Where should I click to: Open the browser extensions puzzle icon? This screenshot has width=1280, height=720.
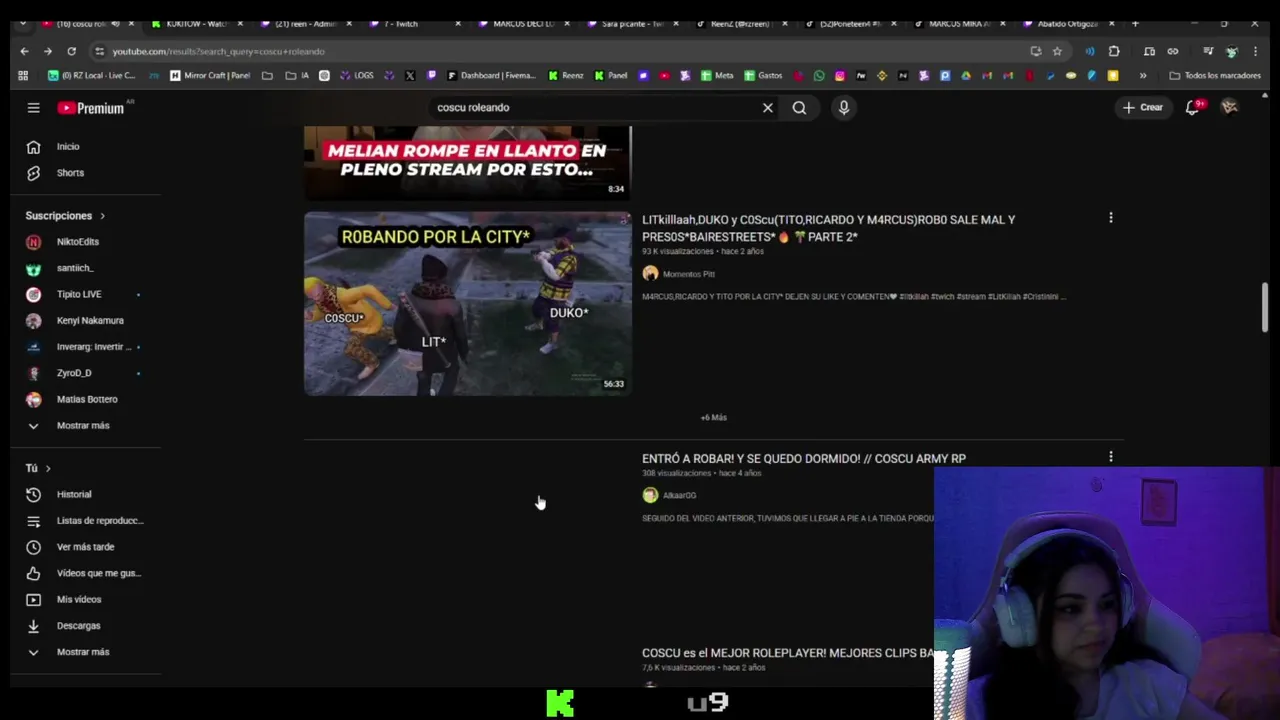pyautogui.click(x=1114, y=51)
